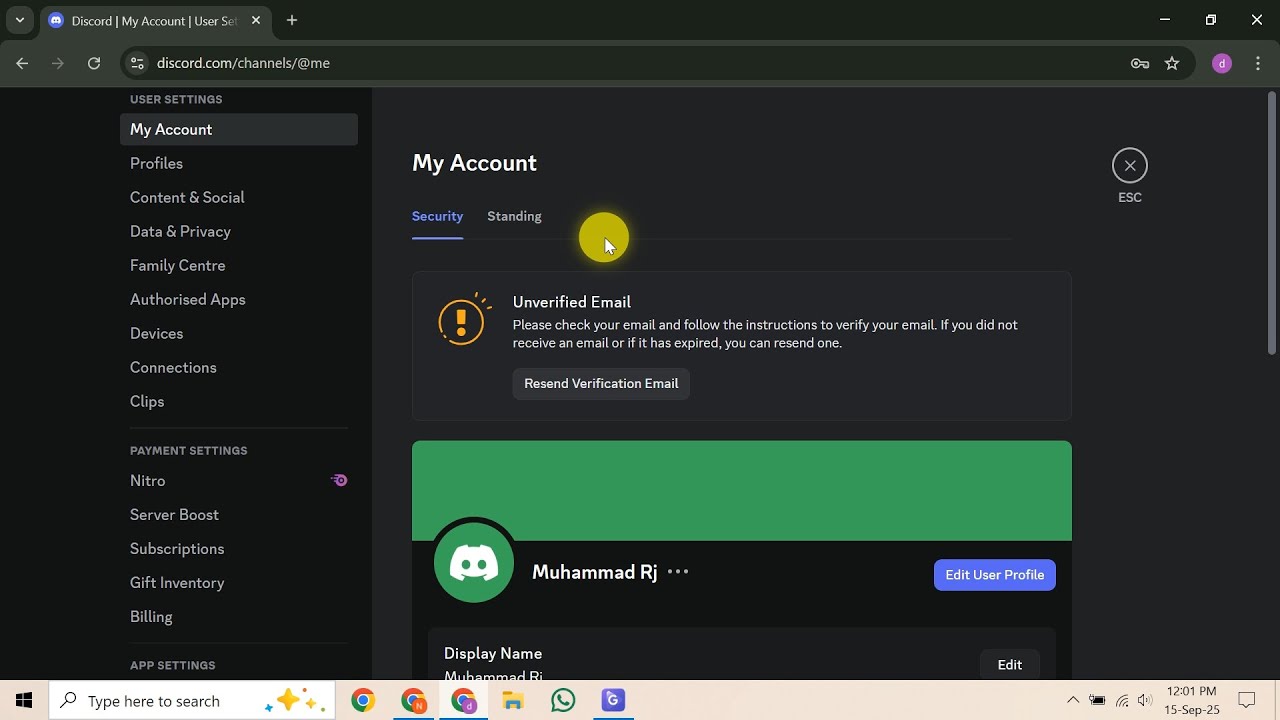This screenshot has width=1280, height=720.
Task: Open Profiles settings
Action: pyautogui.click(x=239, y=164)
